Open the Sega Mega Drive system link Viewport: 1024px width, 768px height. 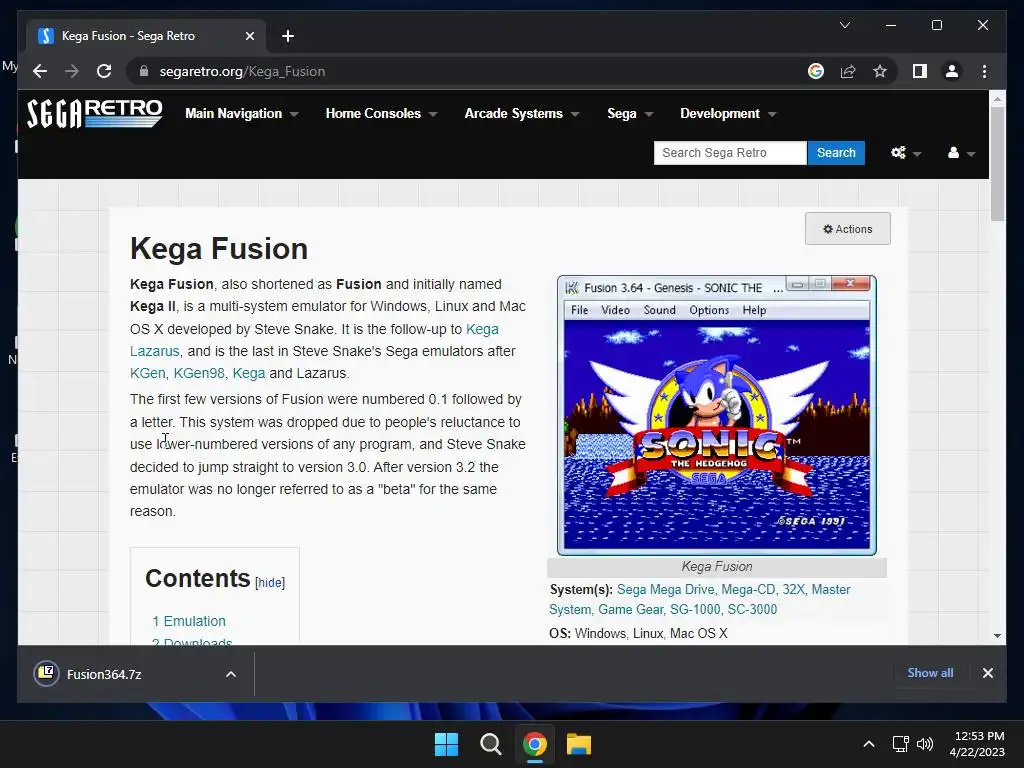[665, 590]
